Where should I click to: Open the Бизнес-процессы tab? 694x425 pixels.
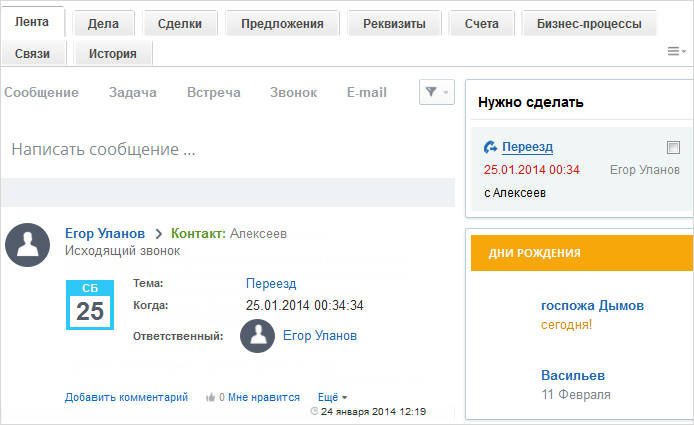589,23
